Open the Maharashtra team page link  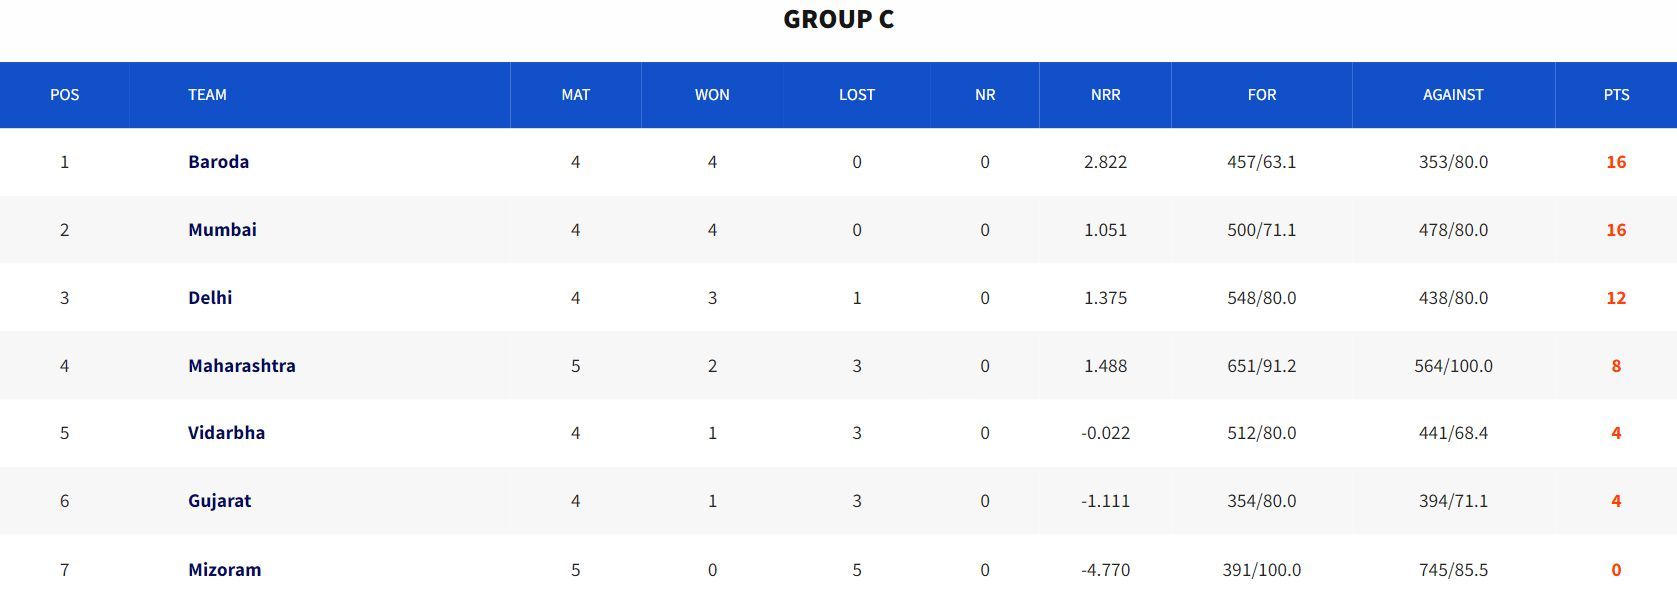pos(242,366)
